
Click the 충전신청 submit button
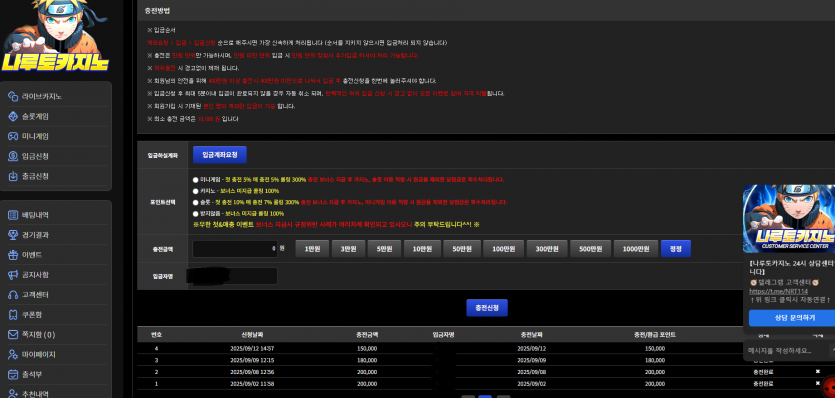(487, 308)
